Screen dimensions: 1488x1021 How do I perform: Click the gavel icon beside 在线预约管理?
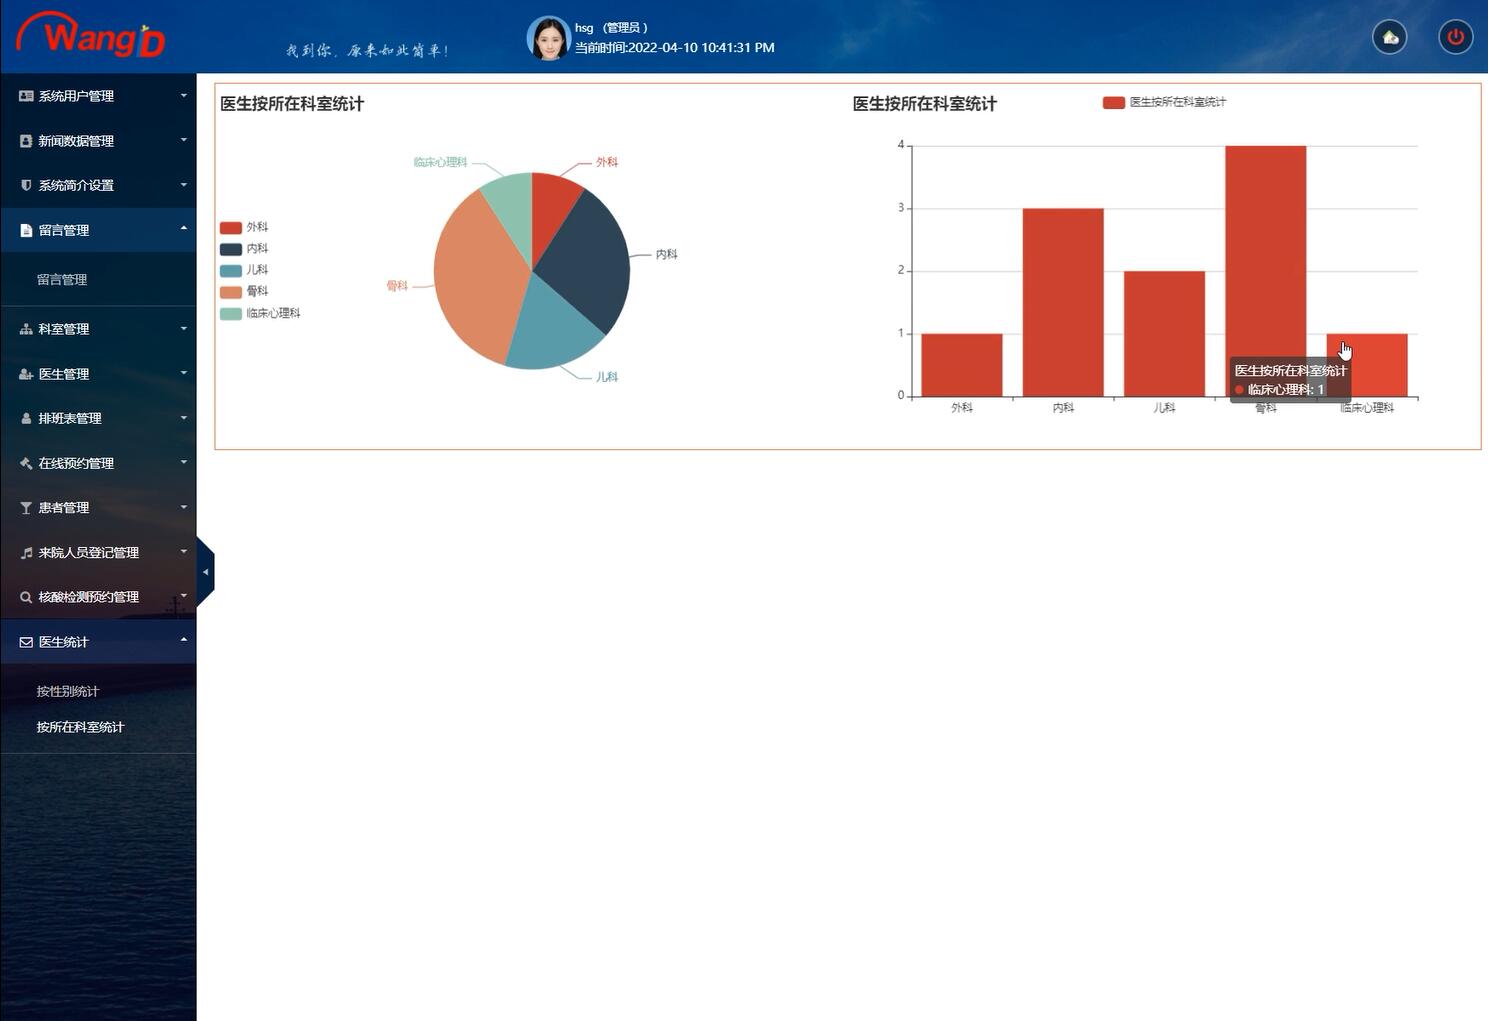click(x=26, y=463)
